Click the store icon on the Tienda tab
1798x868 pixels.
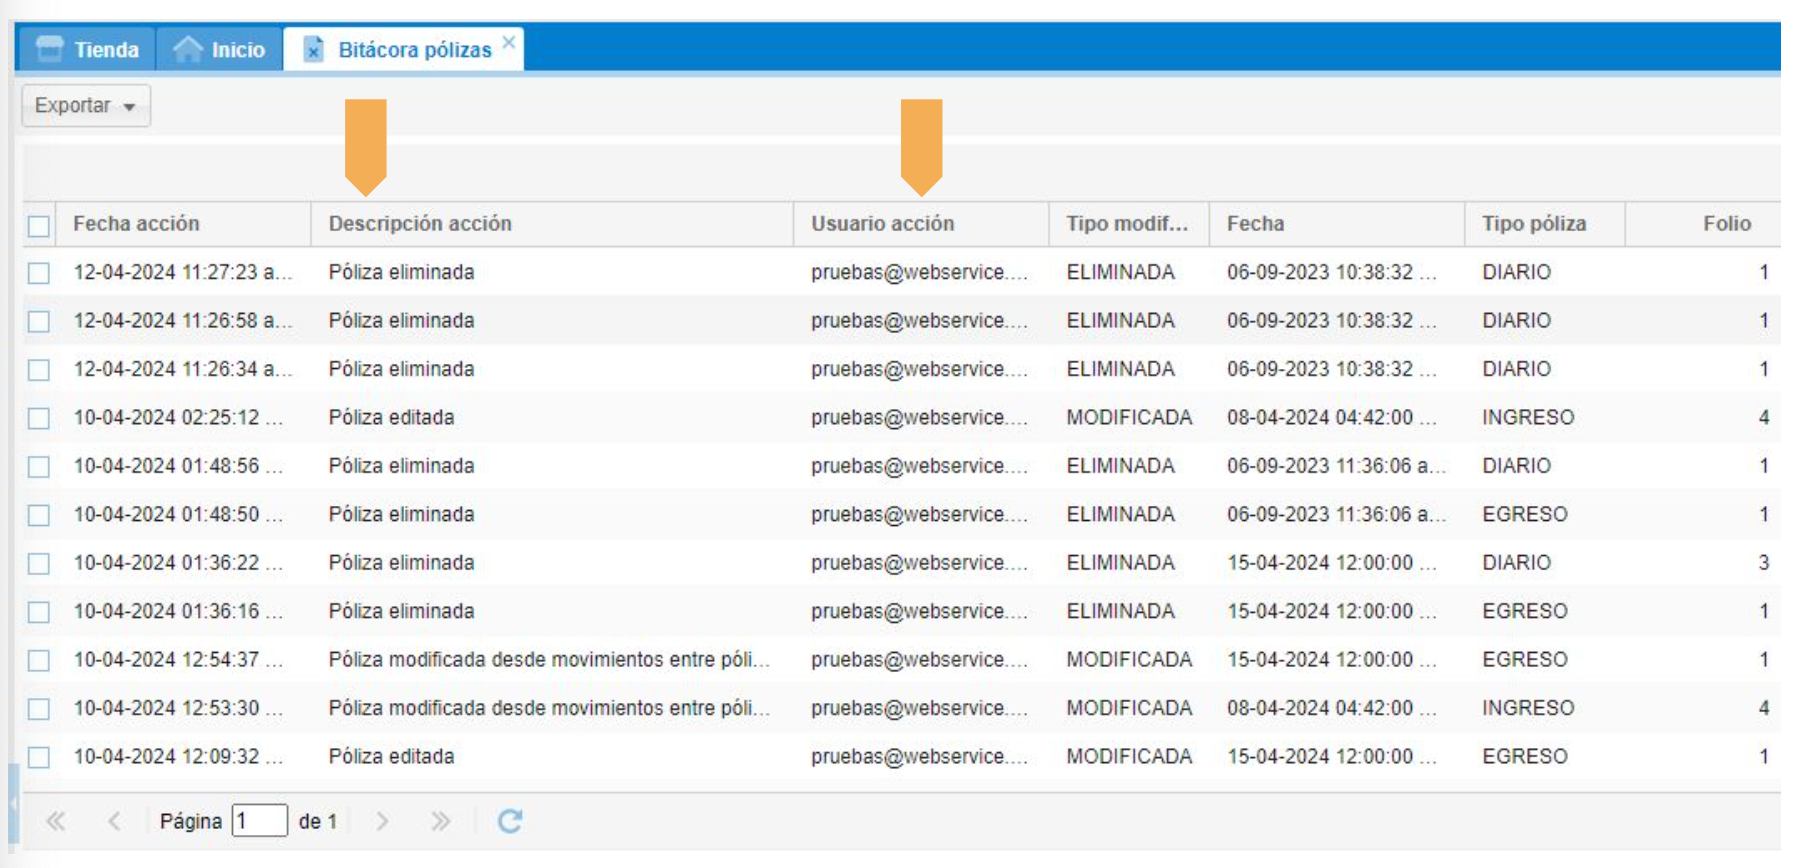[x=49, y=49]
